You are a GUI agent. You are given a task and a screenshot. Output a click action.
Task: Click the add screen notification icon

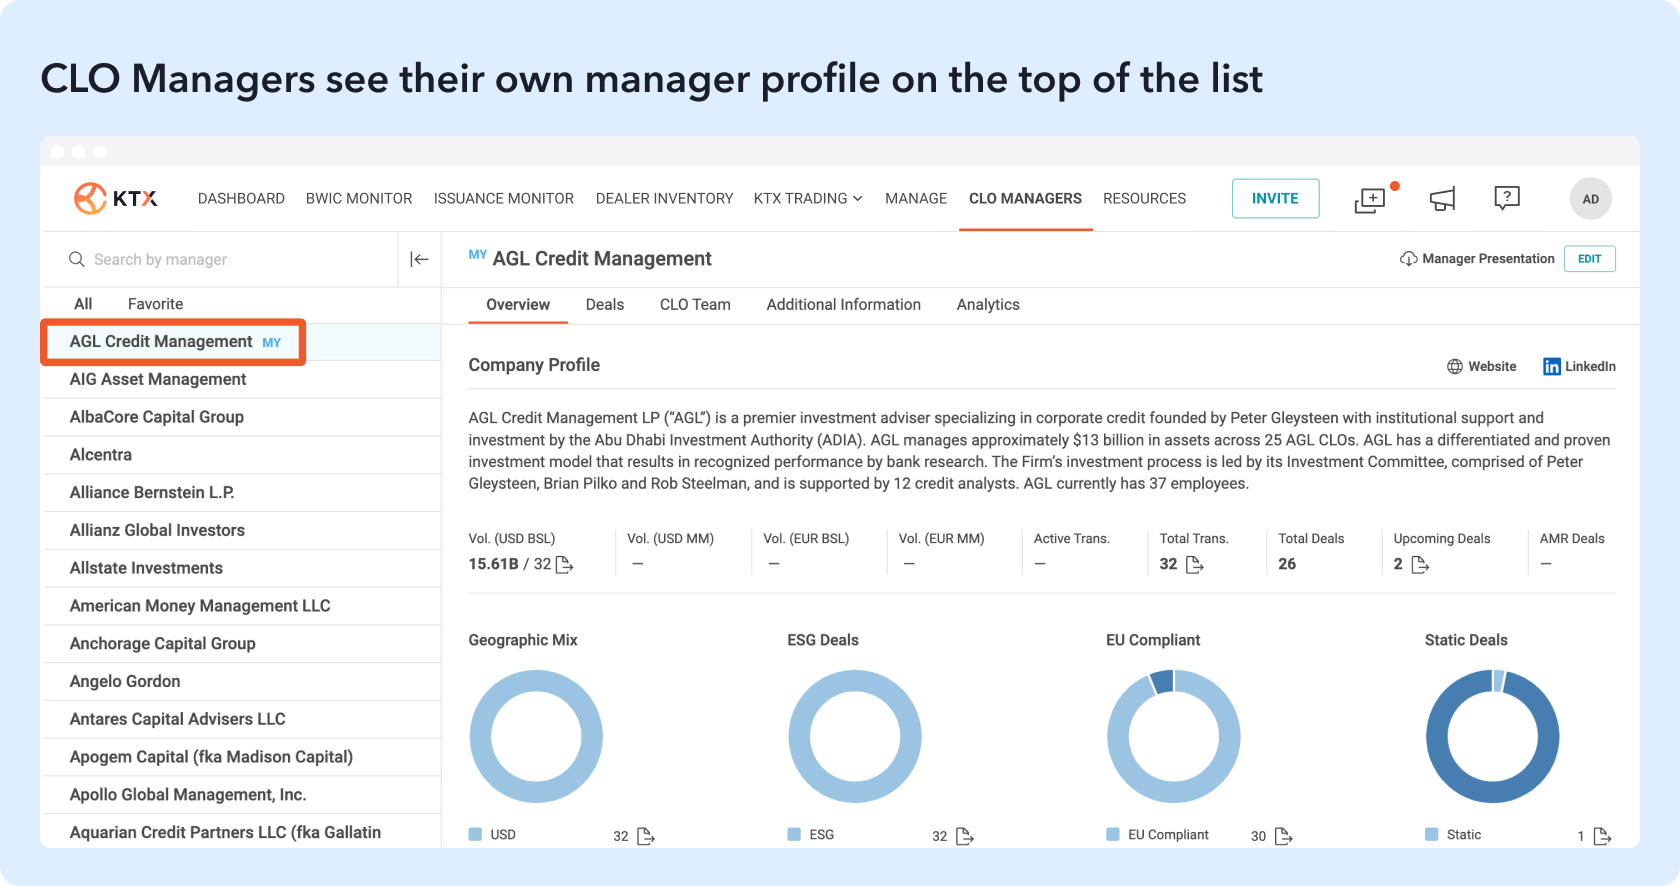point(1370,200)
